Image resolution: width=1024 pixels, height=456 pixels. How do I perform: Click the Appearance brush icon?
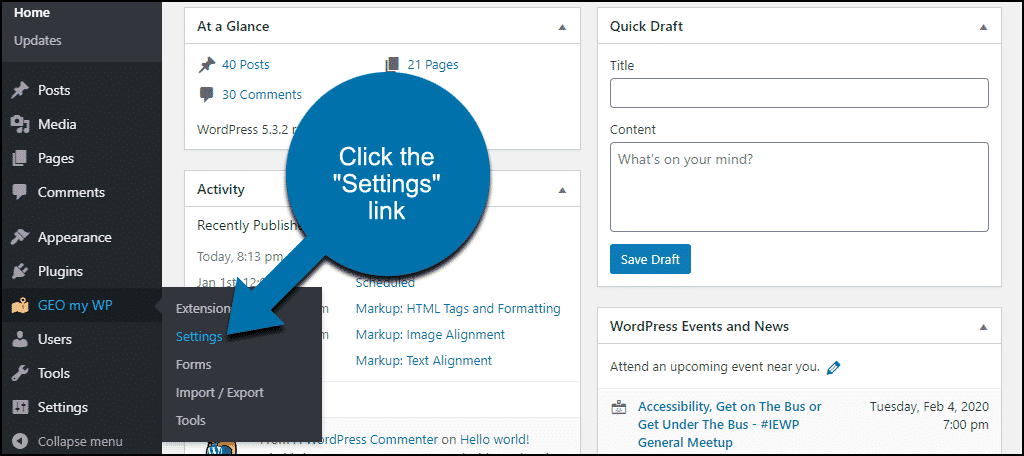20,237
